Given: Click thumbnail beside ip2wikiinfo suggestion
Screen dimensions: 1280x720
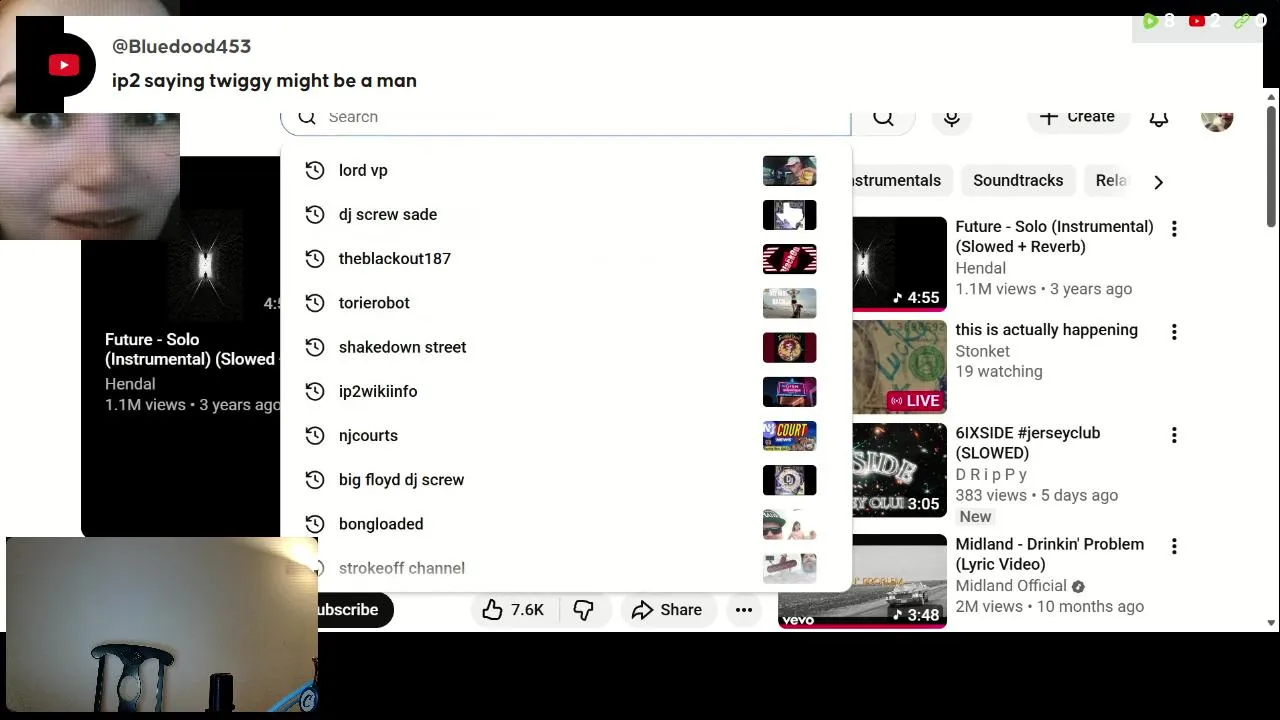Looking at the screenshot, I should coord(790,392).
